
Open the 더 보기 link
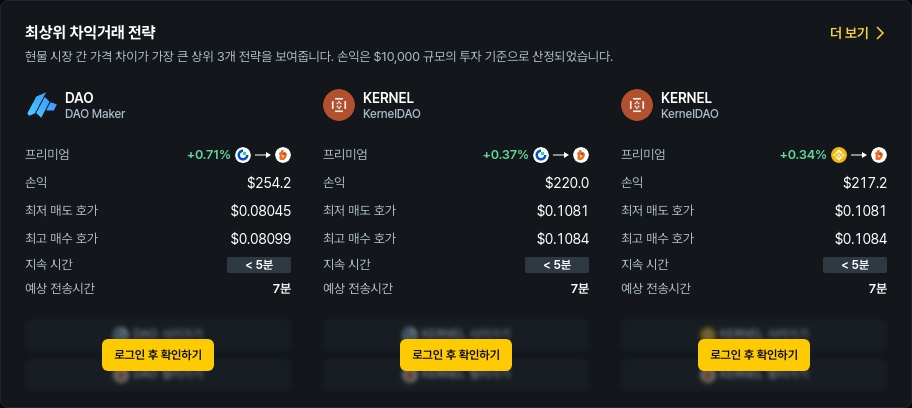[849, 33]
